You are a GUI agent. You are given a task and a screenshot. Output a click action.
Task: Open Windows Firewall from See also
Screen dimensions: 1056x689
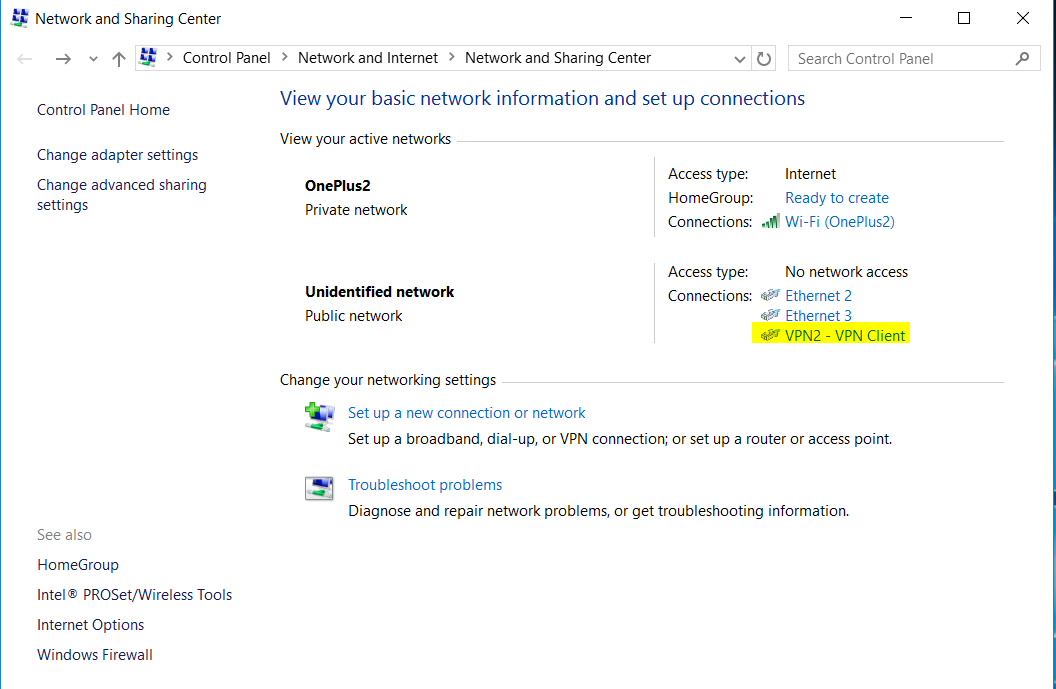click(95, 655)
